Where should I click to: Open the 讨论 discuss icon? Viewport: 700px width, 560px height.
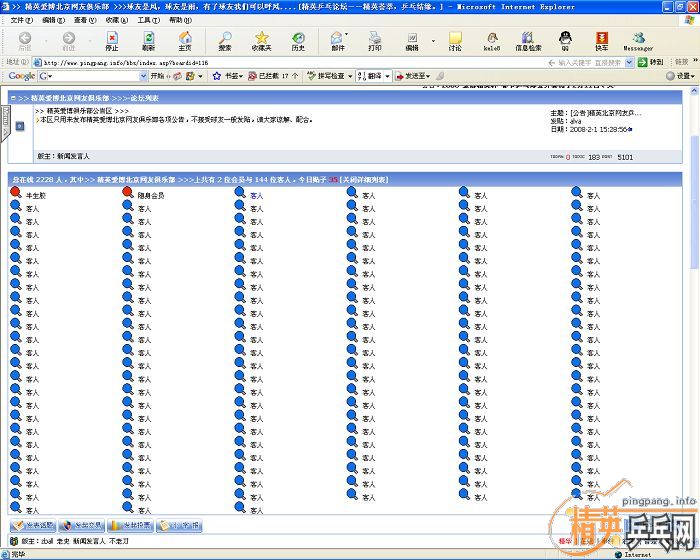[x=455, y=42]
